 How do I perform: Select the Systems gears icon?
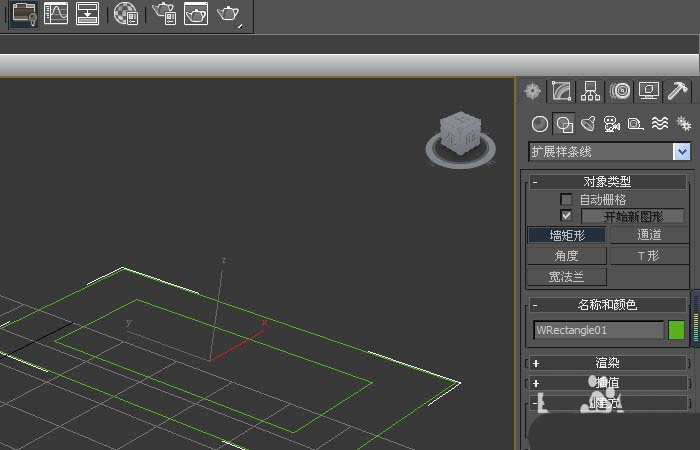pos(683,124)
